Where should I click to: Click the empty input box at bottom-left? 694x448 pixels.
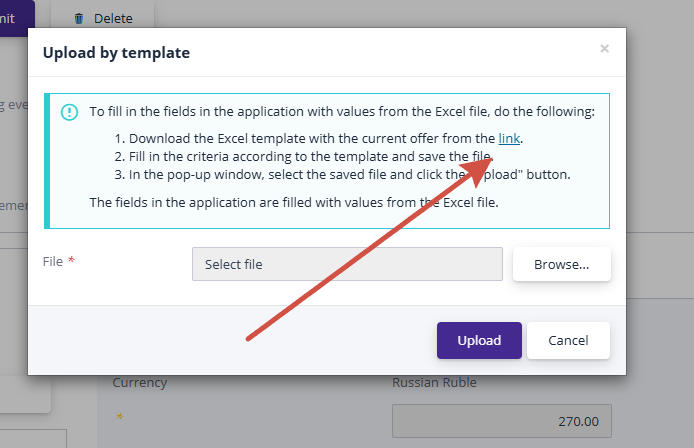coord(33,438)
